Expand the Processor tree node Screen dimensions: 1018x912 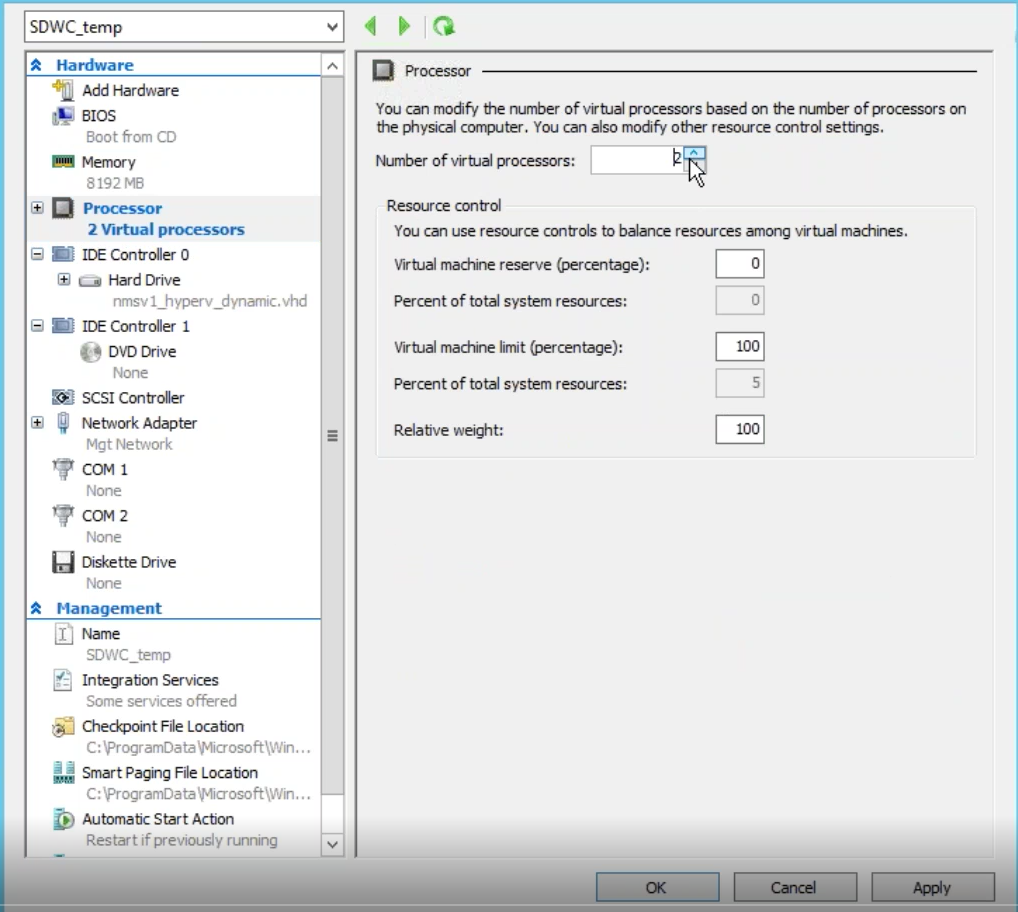(38, 208)
